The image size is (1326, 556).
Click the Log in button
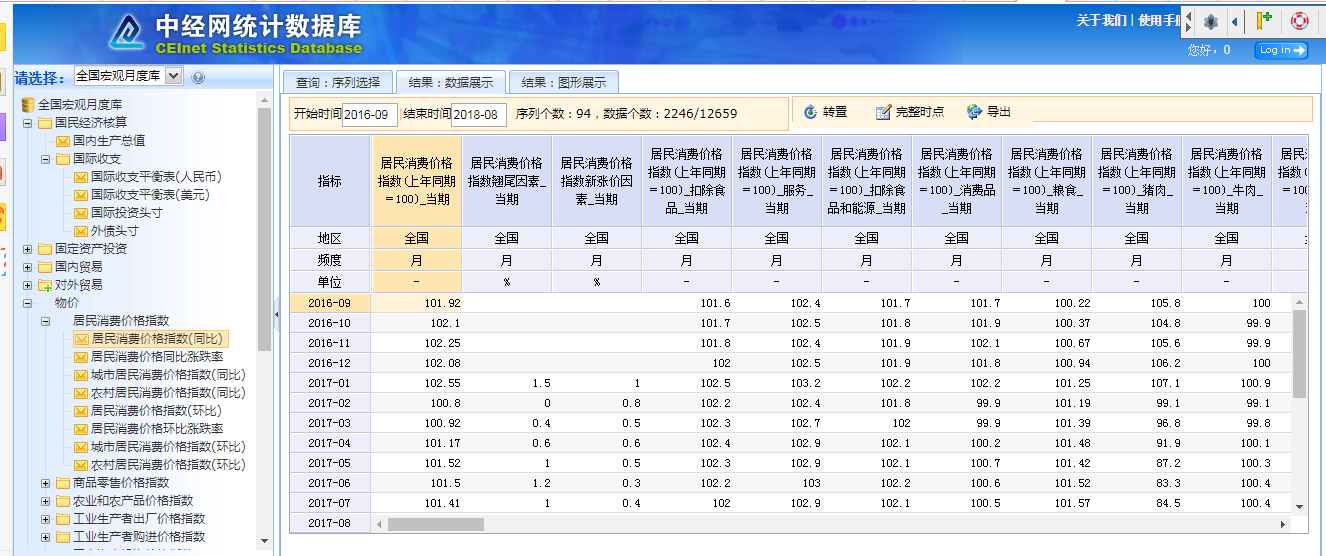[x=1281, y=50]
